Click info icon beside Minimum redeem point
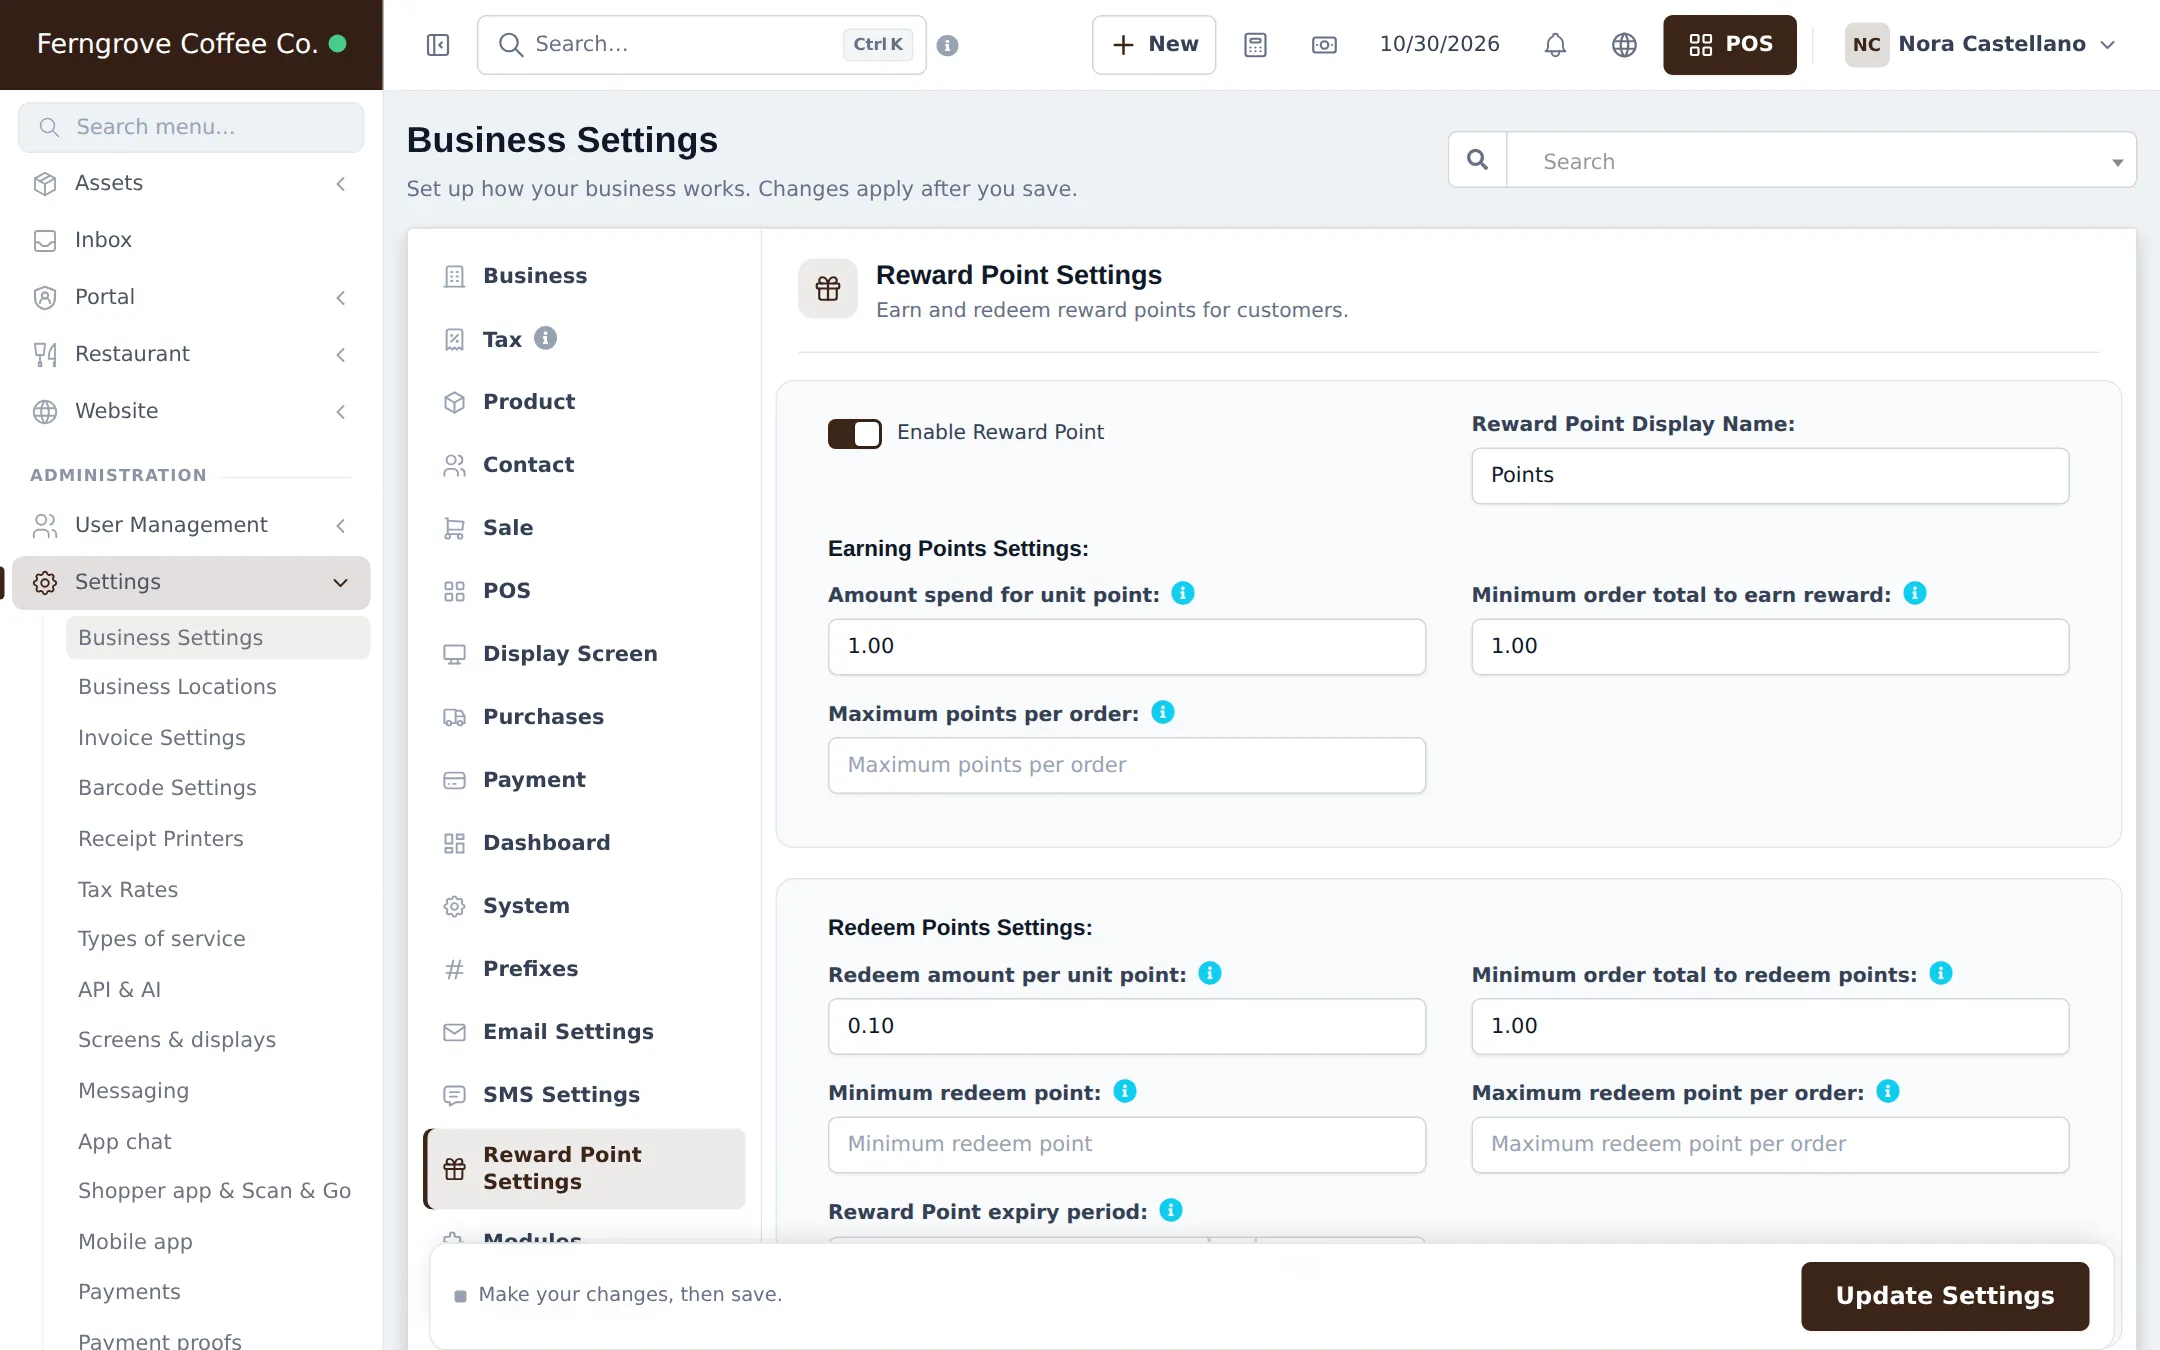Viewport: 2160px width, 1350px height. (1124, 1091)
